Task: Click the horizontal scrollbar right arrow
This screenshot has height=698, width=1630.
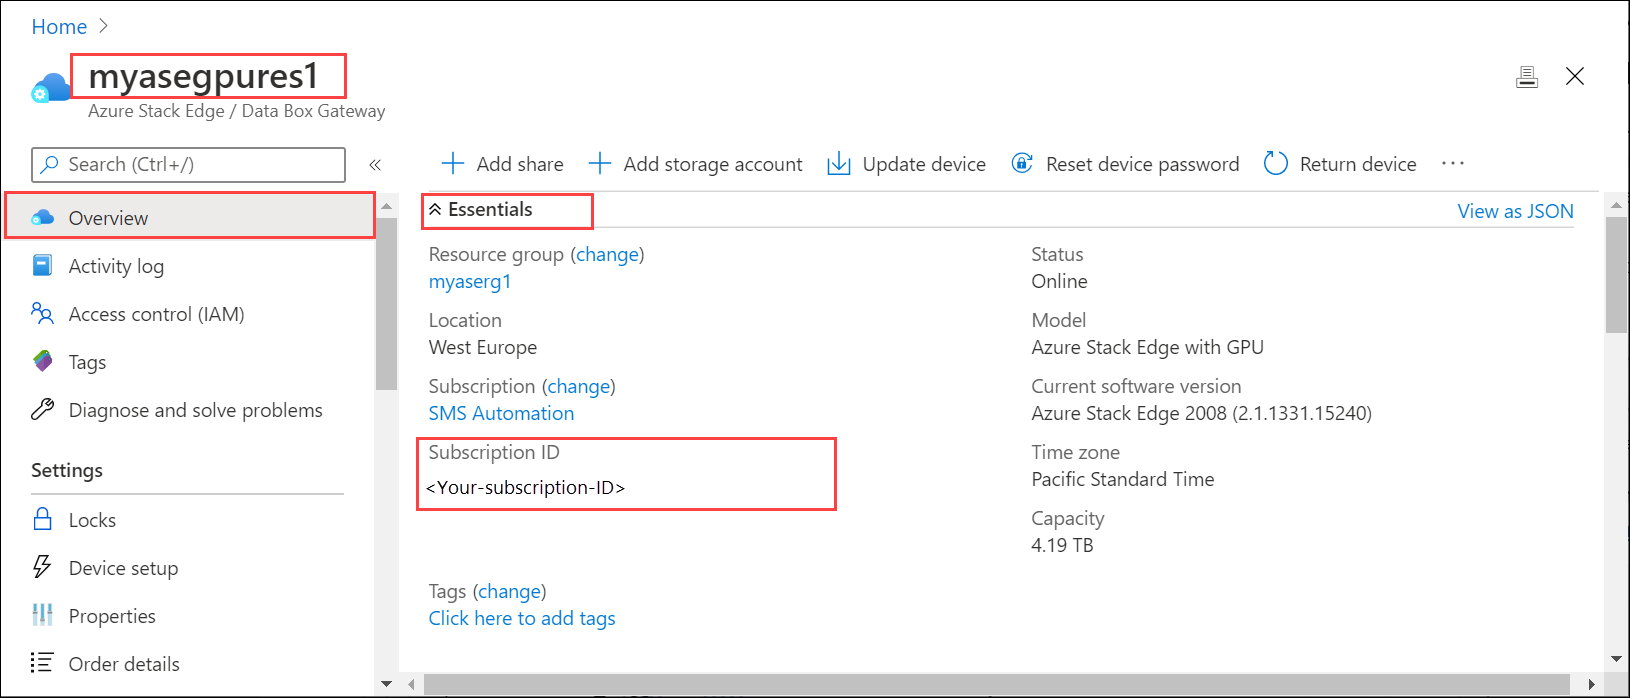Action: click(1592, 685)
